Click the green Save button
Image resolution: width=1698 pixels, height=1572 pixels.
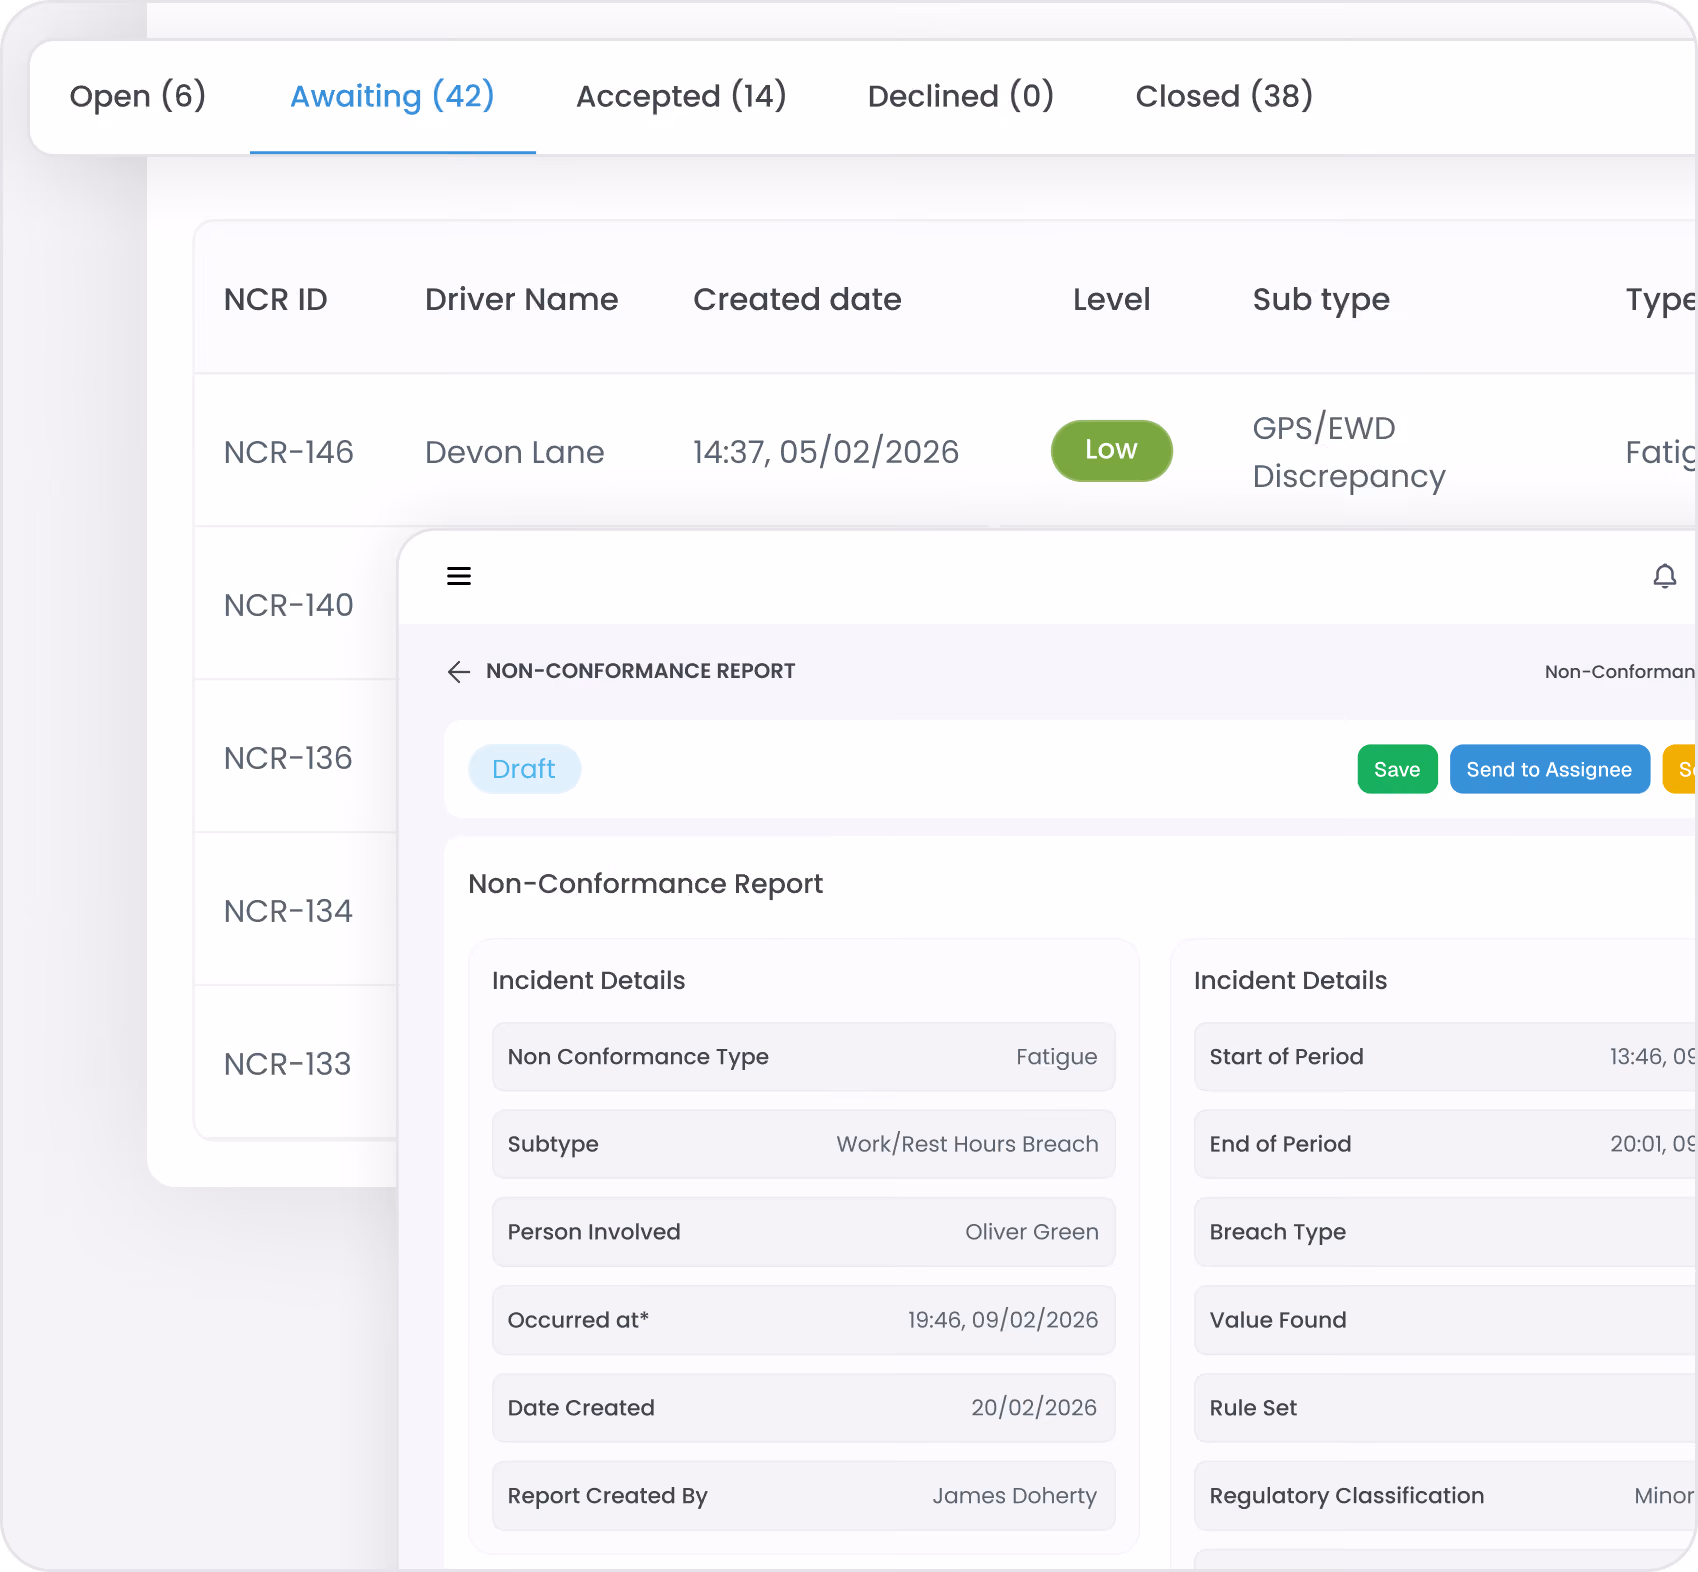tap(1397, 769)
